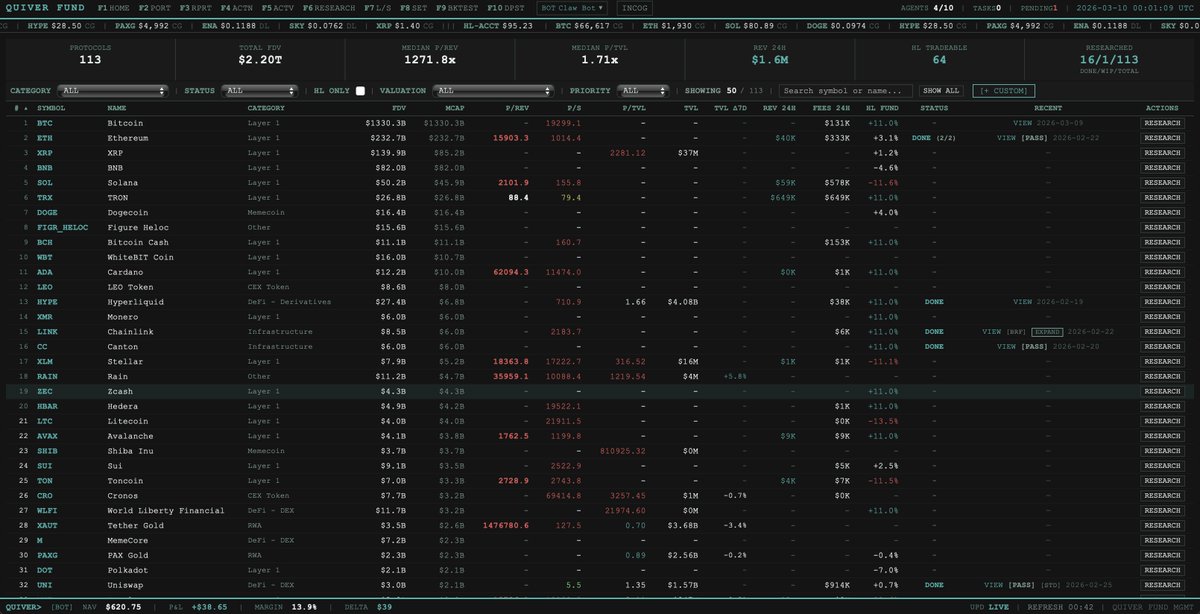Click RESEARCH button for Polkadot row
This screenshot has width=1200, height=614.
point(1163,569)
